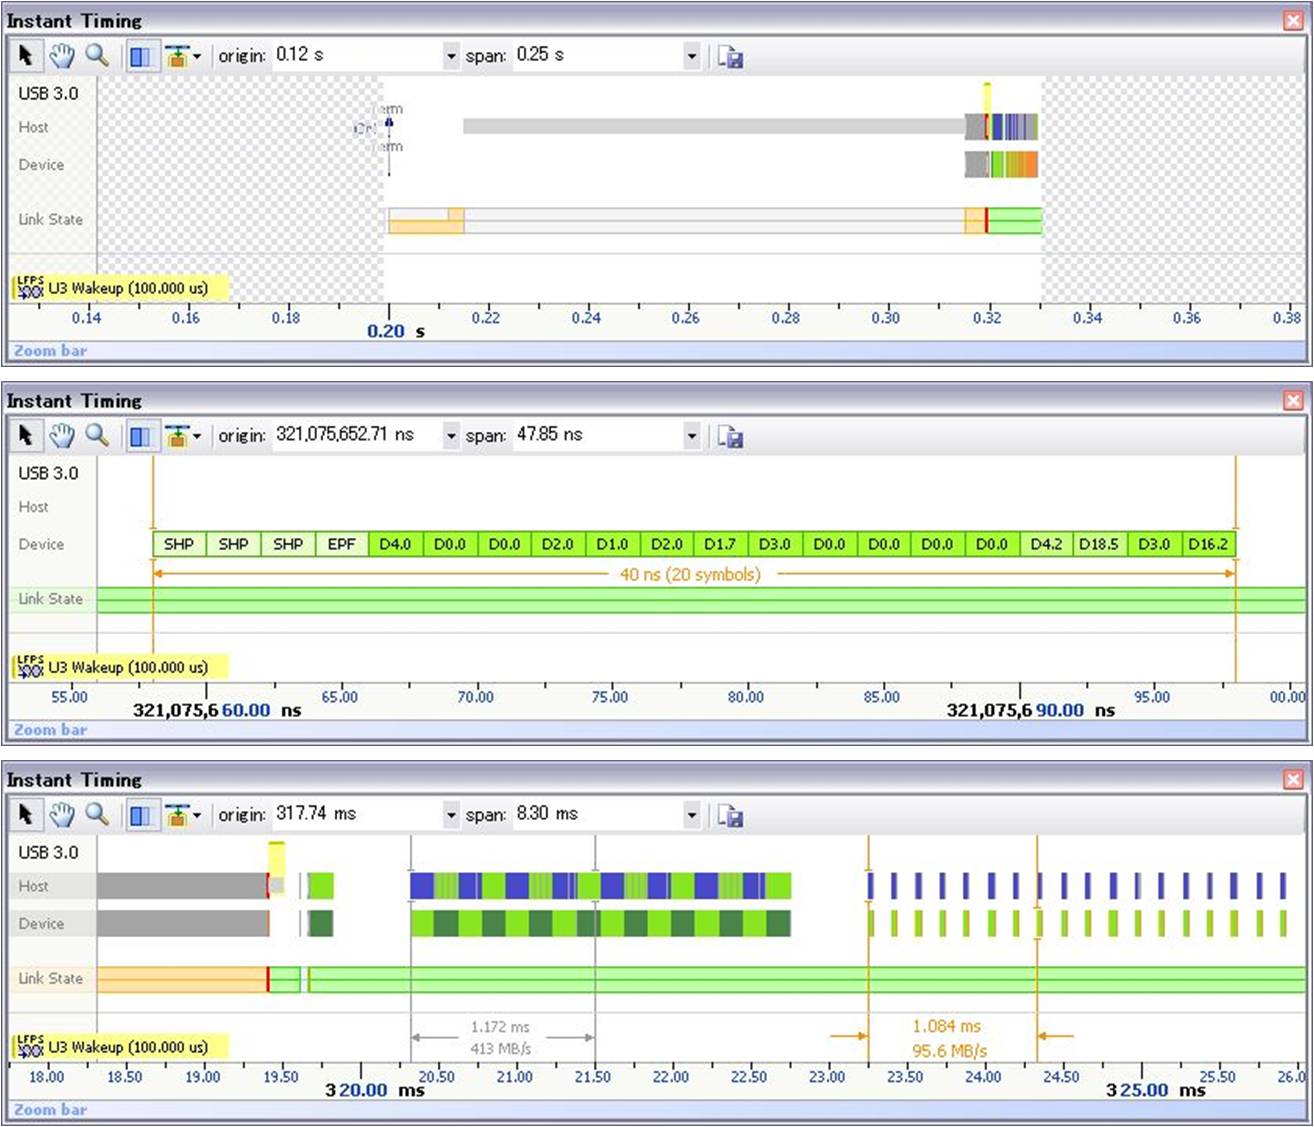Click the 40 ns (20 symbols) measurement label

[690, 574]
